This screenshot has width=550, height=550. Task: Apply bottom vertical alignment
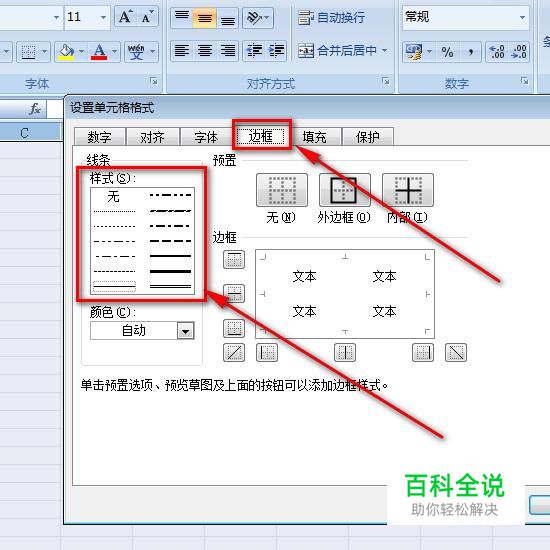tap(227, 18)
